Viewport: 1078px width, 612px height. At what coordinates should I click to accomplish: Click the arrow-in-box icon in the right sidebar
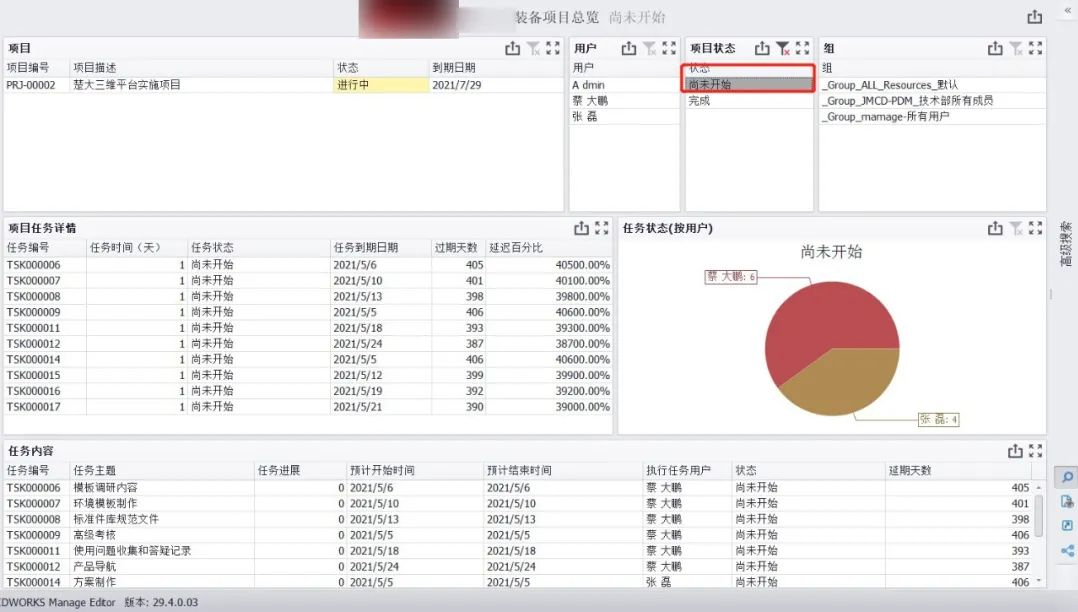(x=1067, y=525)
